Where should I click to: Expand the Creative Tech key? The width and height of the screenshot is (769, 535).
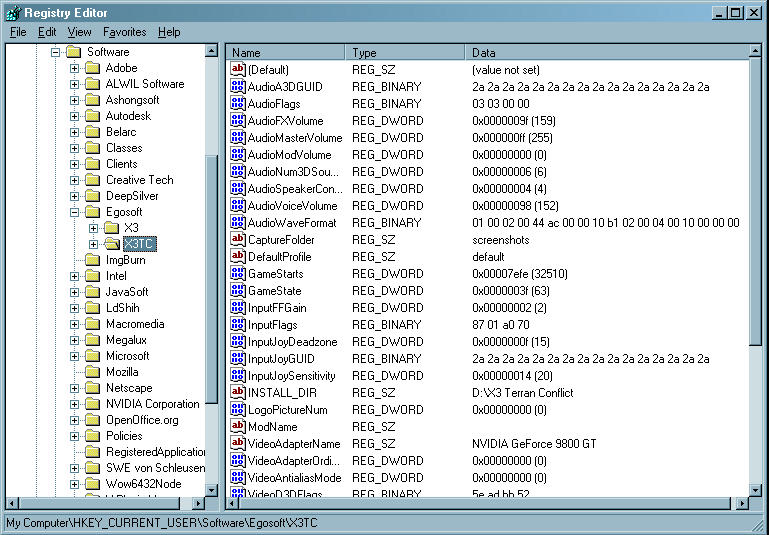click(x=75, y=180)
